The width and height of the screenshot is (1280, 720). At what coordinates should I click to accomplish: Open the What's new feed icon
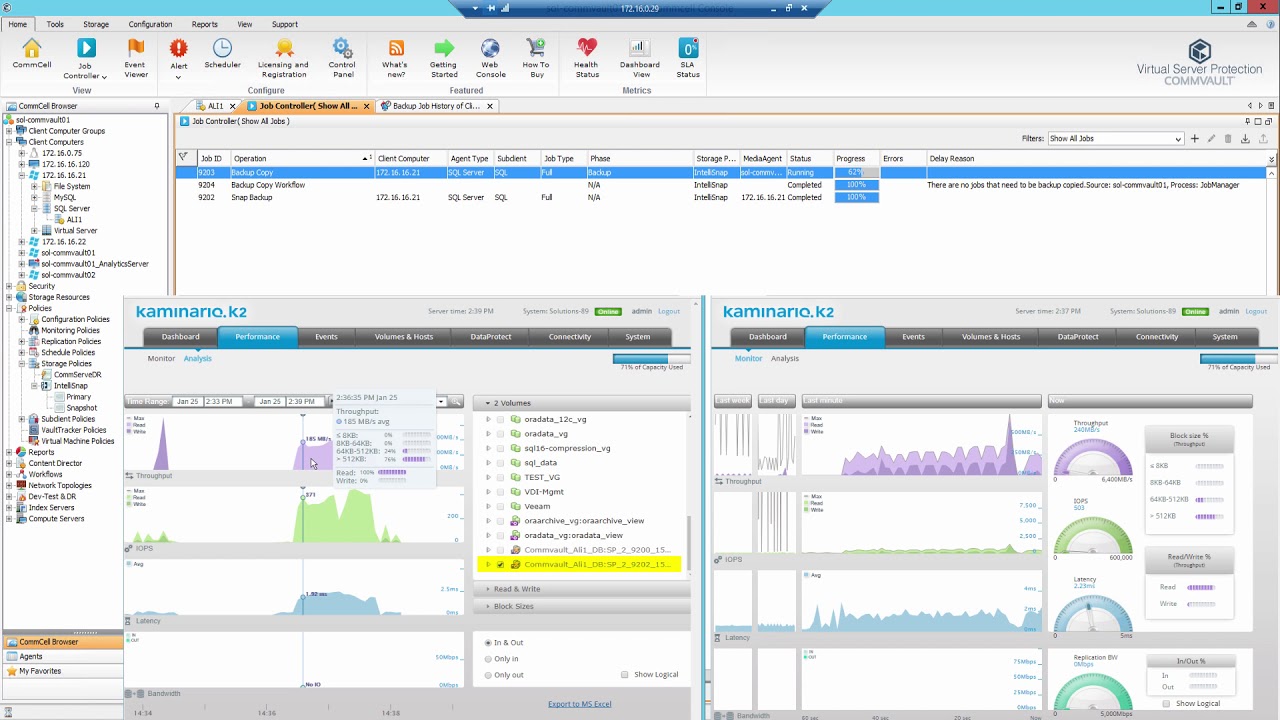click(x=396, y=59)
